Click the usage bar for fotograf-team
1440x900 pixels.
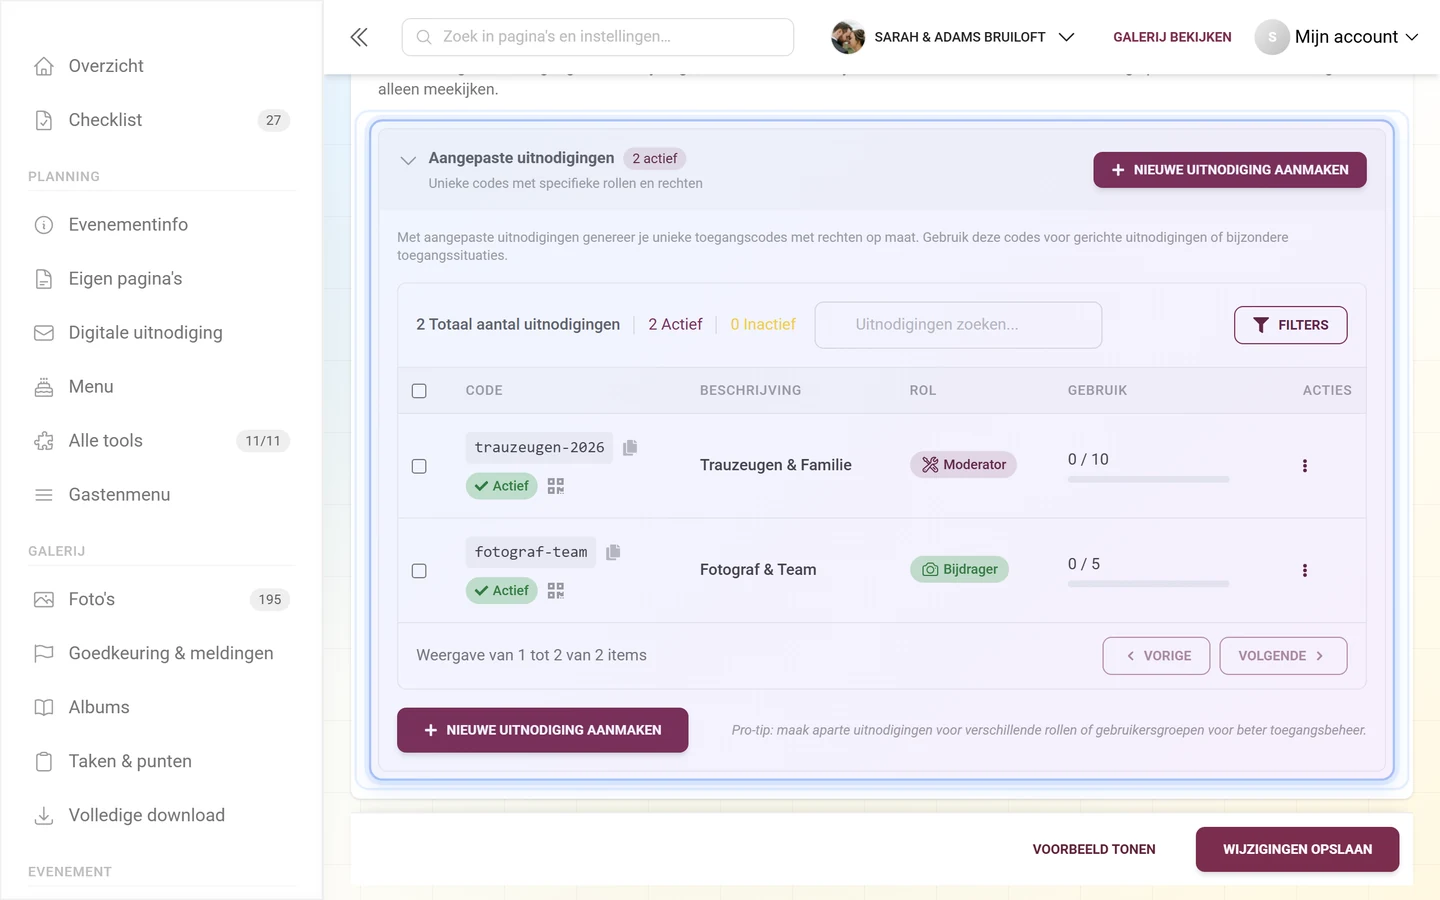coord(1148,584)
